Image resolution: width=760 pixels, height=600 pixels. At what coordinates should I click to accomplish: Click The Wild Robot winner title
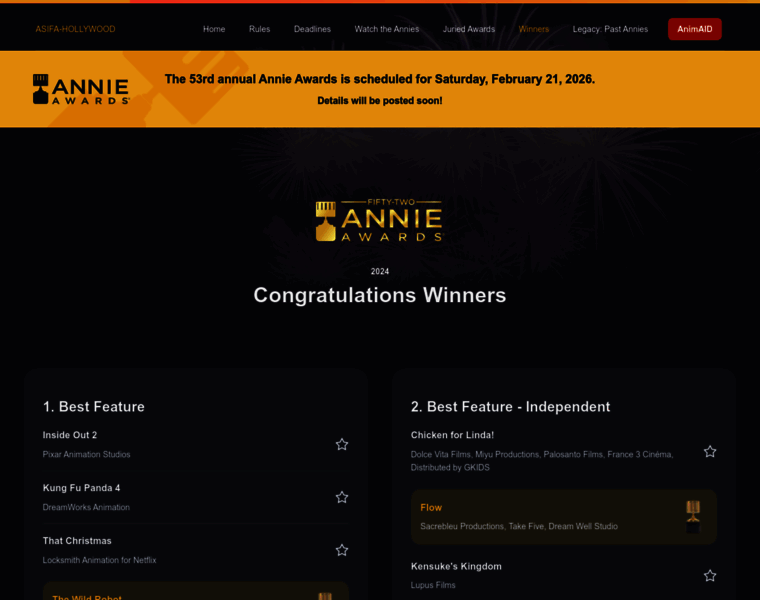click(87, 597)
